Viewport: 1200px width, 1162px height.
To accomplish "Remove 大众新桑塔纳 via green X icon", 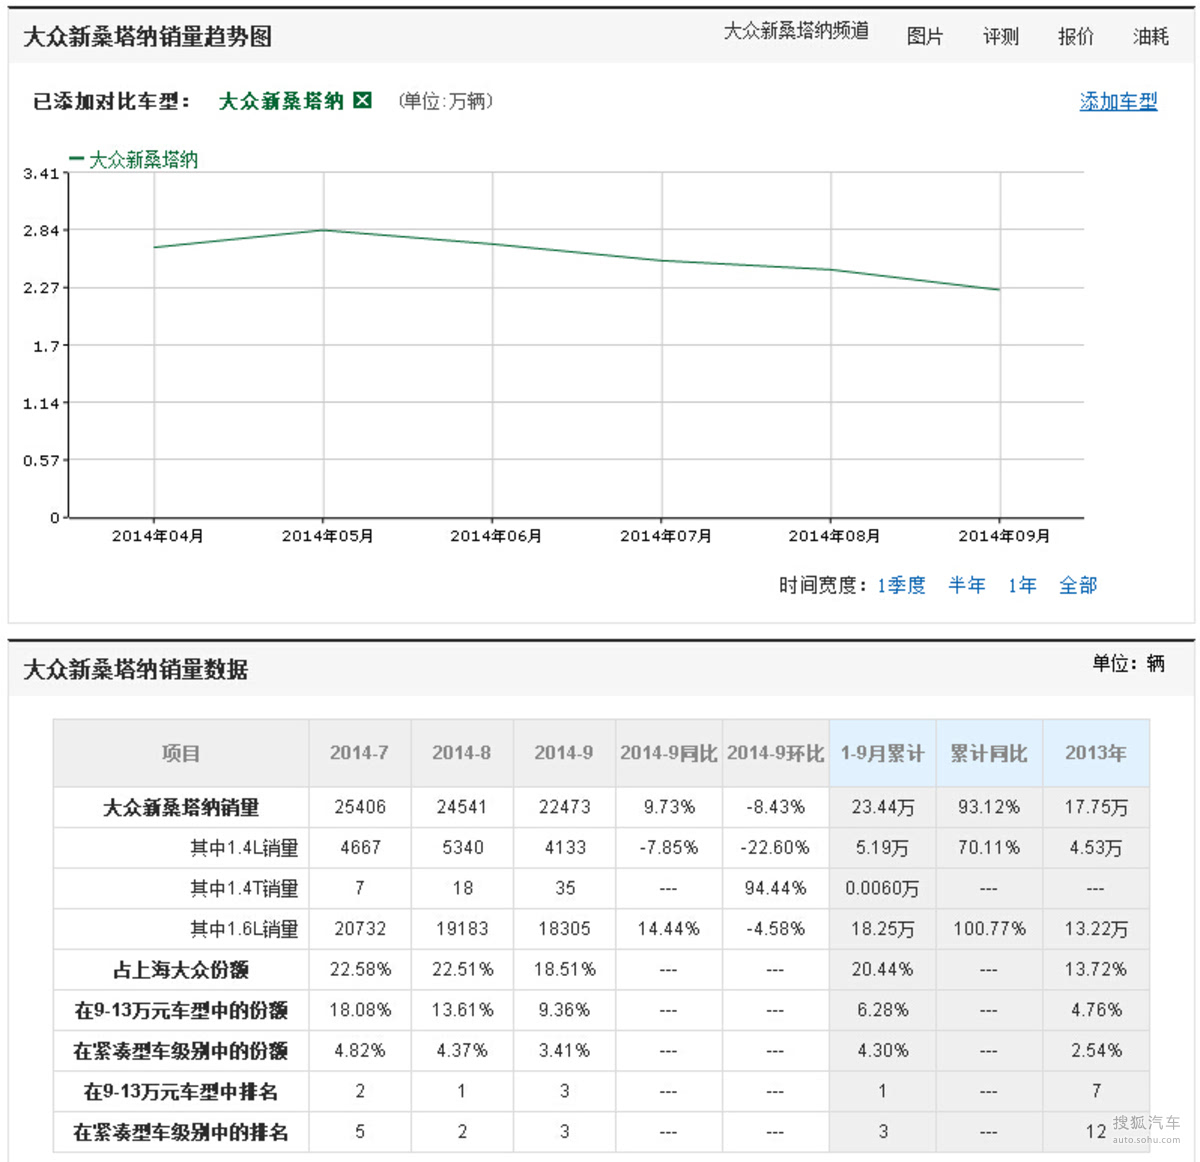I will (363, 100).
